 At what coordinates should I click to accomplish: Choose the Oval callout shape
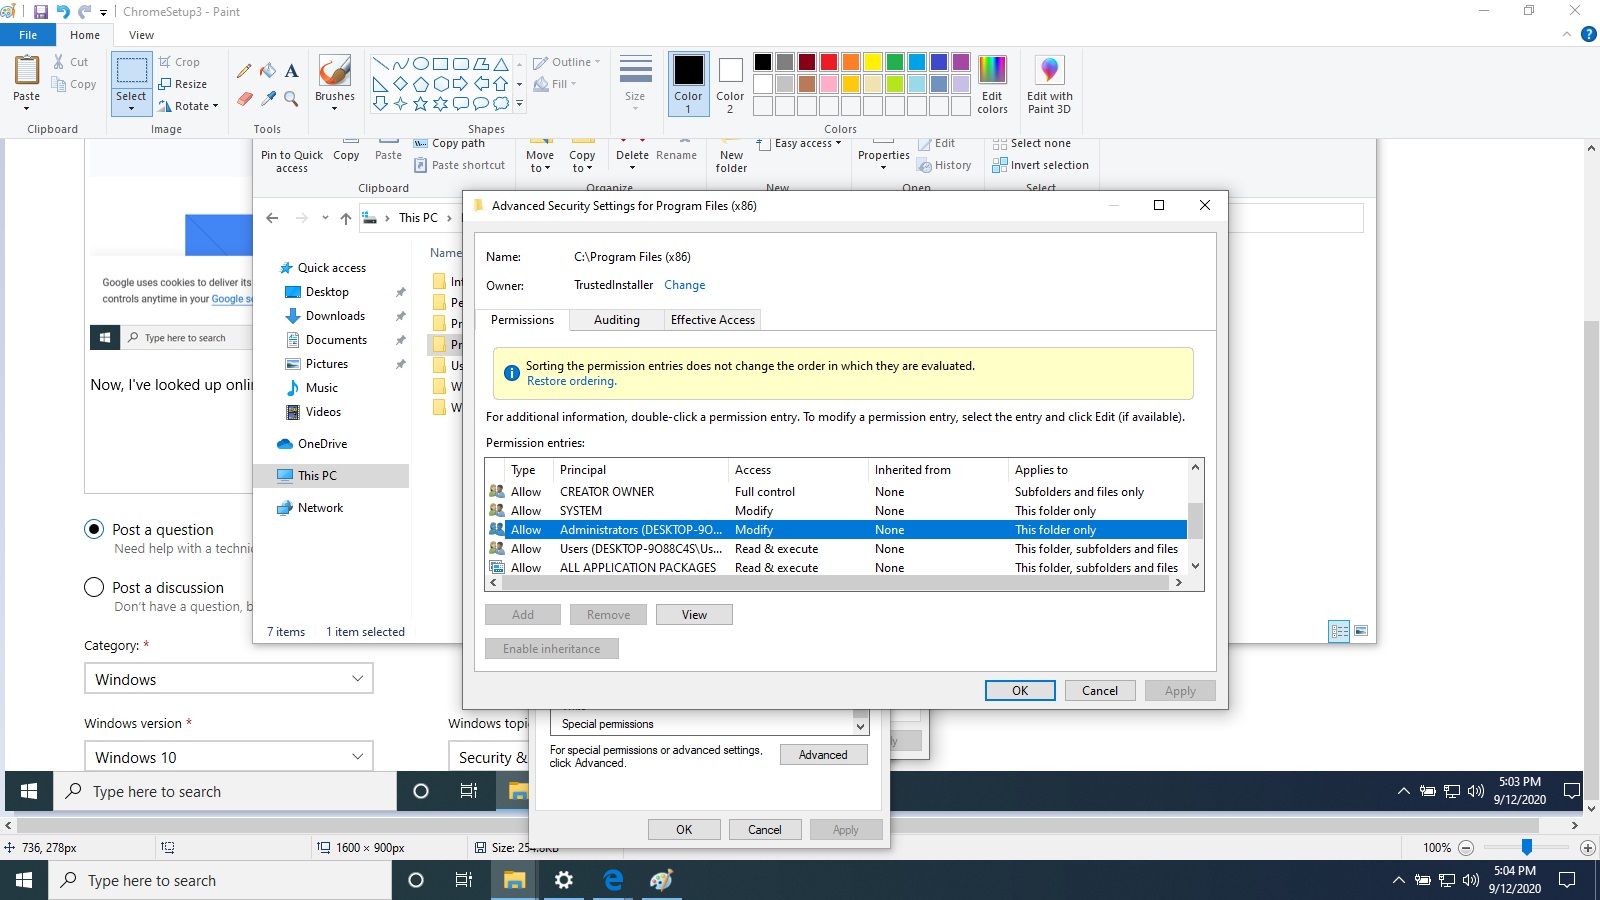point(481,103)
